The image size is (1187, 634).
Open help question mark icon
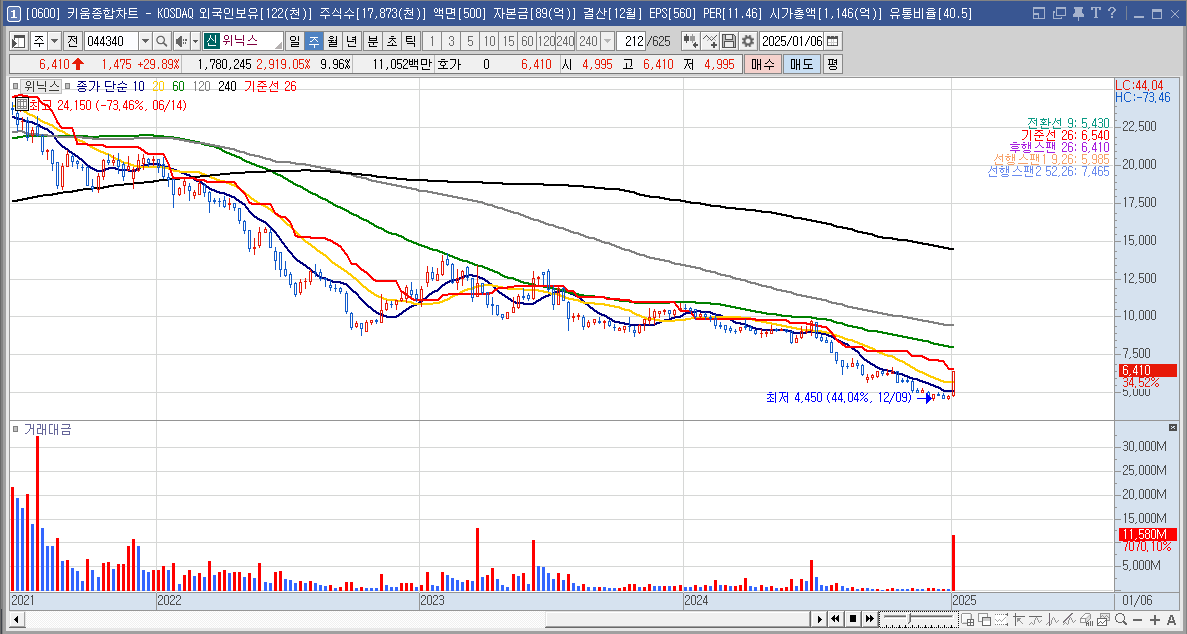click(x=1111, y=13)
